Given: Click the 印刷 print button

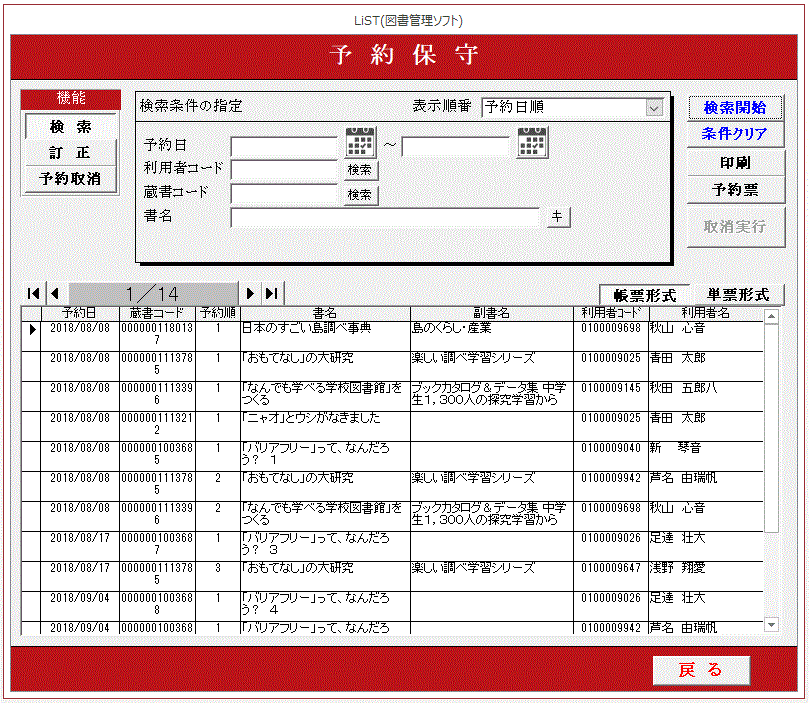Looking at the screenshot, I should (735, 163).
